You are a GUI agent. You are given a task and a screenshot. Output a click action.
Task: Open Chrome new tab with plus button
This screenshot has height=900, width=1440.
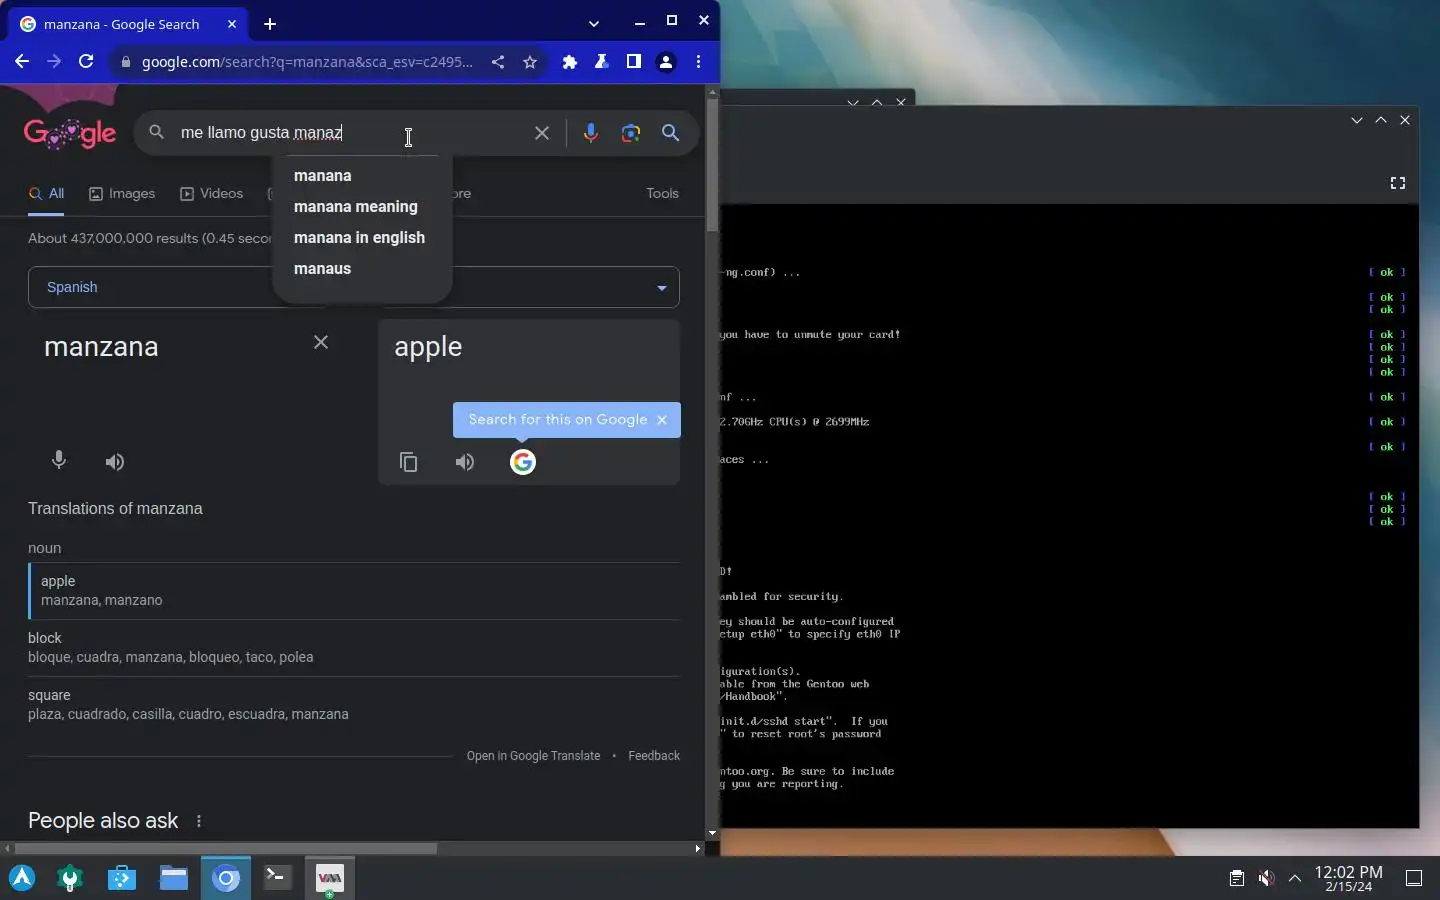270,24
